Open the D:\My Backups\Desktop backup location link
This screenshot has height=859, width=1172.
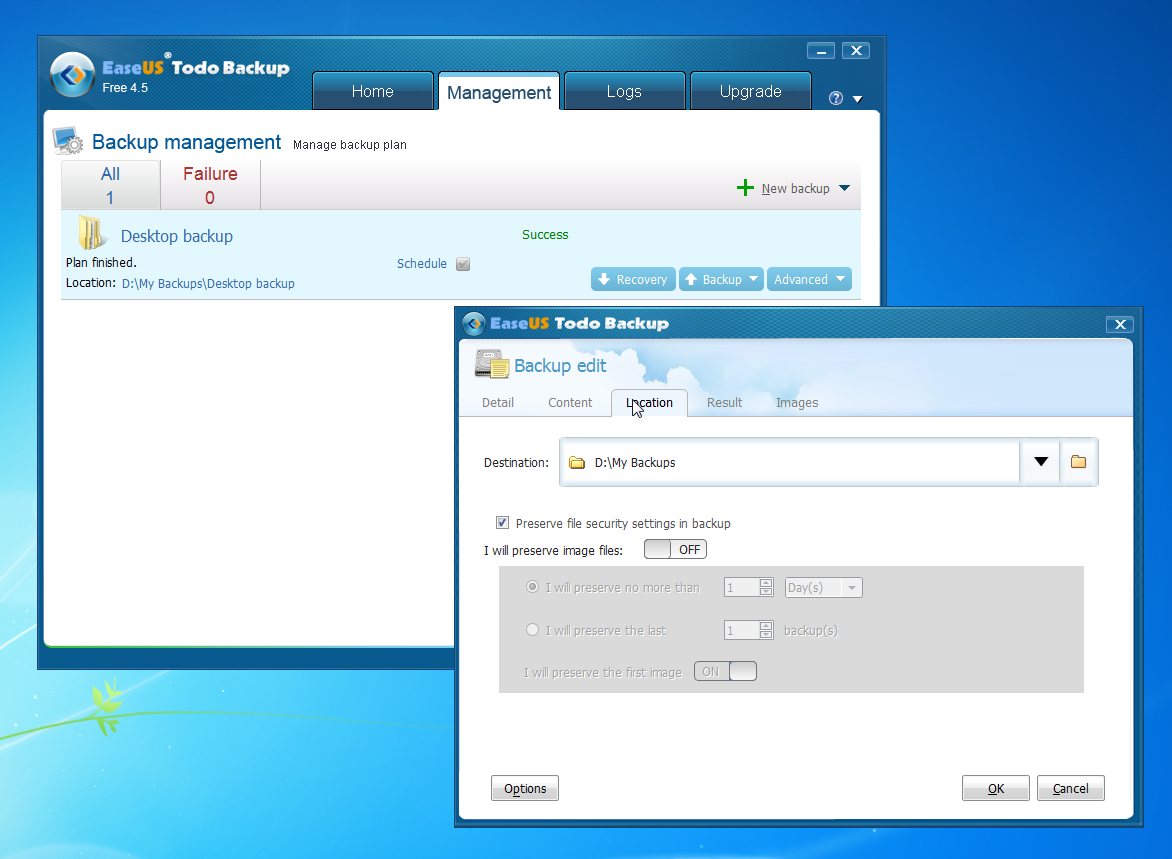(208, 283)
